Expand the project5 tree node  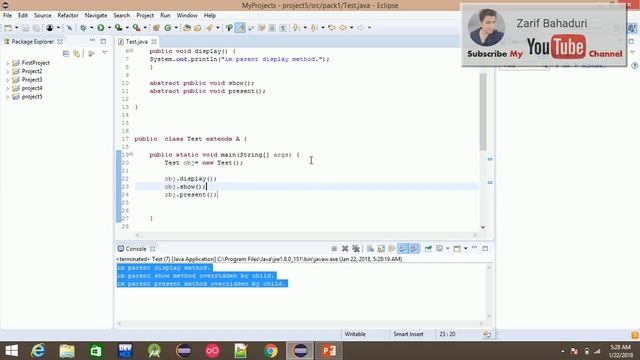(x=7, y=97)
